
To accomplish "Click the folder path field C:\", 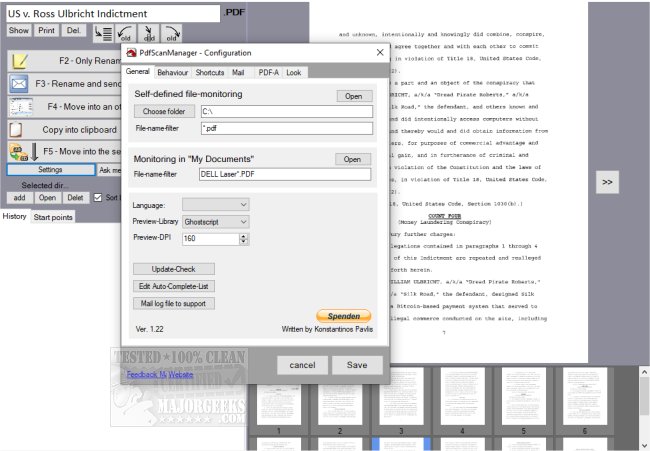I will 287,111.
